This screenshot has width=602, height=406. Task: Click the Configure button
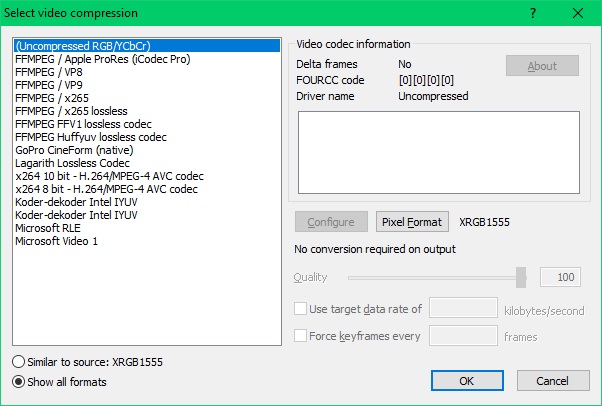click(x=331, y=222)
